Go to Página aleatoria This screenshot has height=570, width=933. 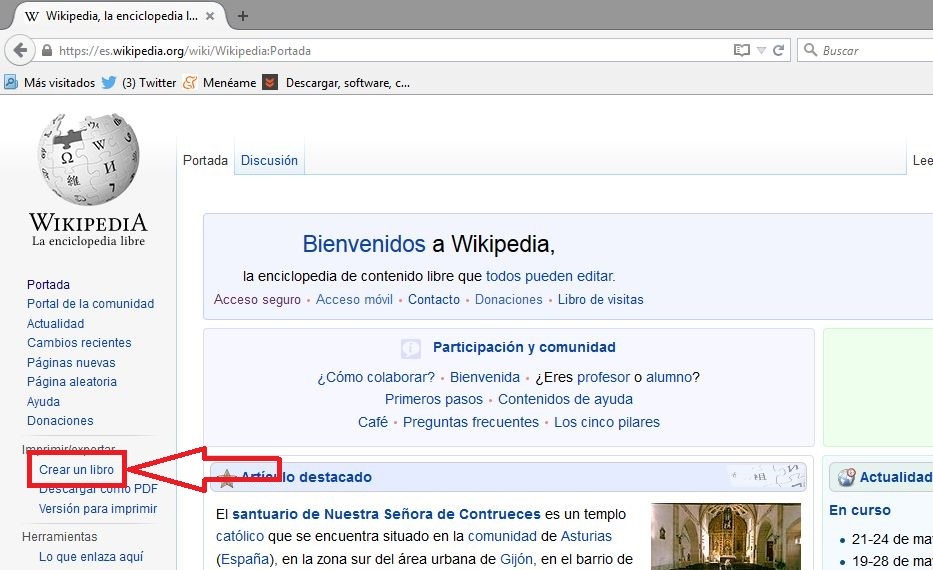coord(71,381)
